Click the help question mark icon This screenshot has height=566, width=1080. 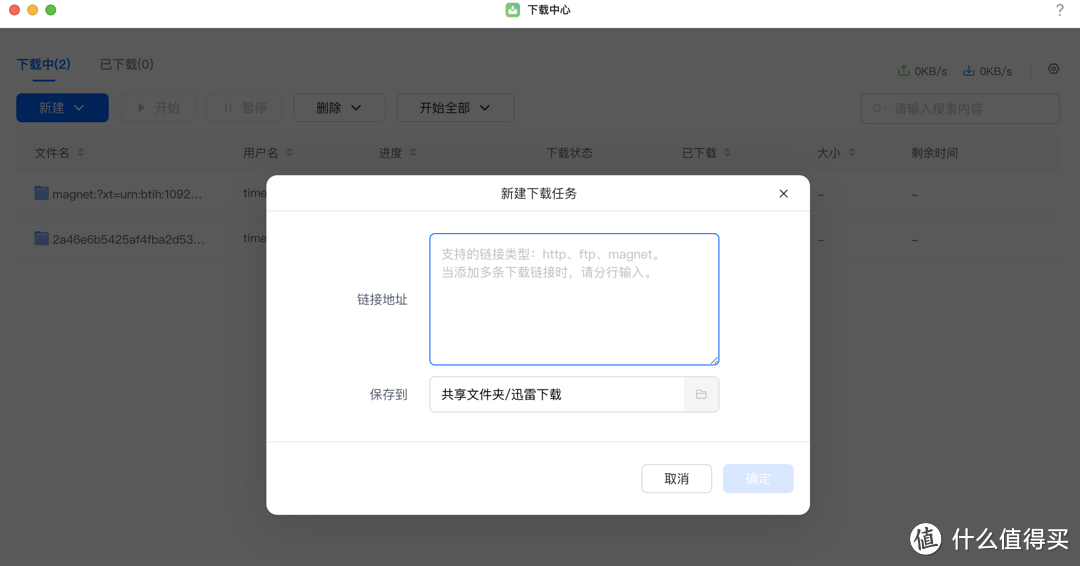(x=1059, y=10)
